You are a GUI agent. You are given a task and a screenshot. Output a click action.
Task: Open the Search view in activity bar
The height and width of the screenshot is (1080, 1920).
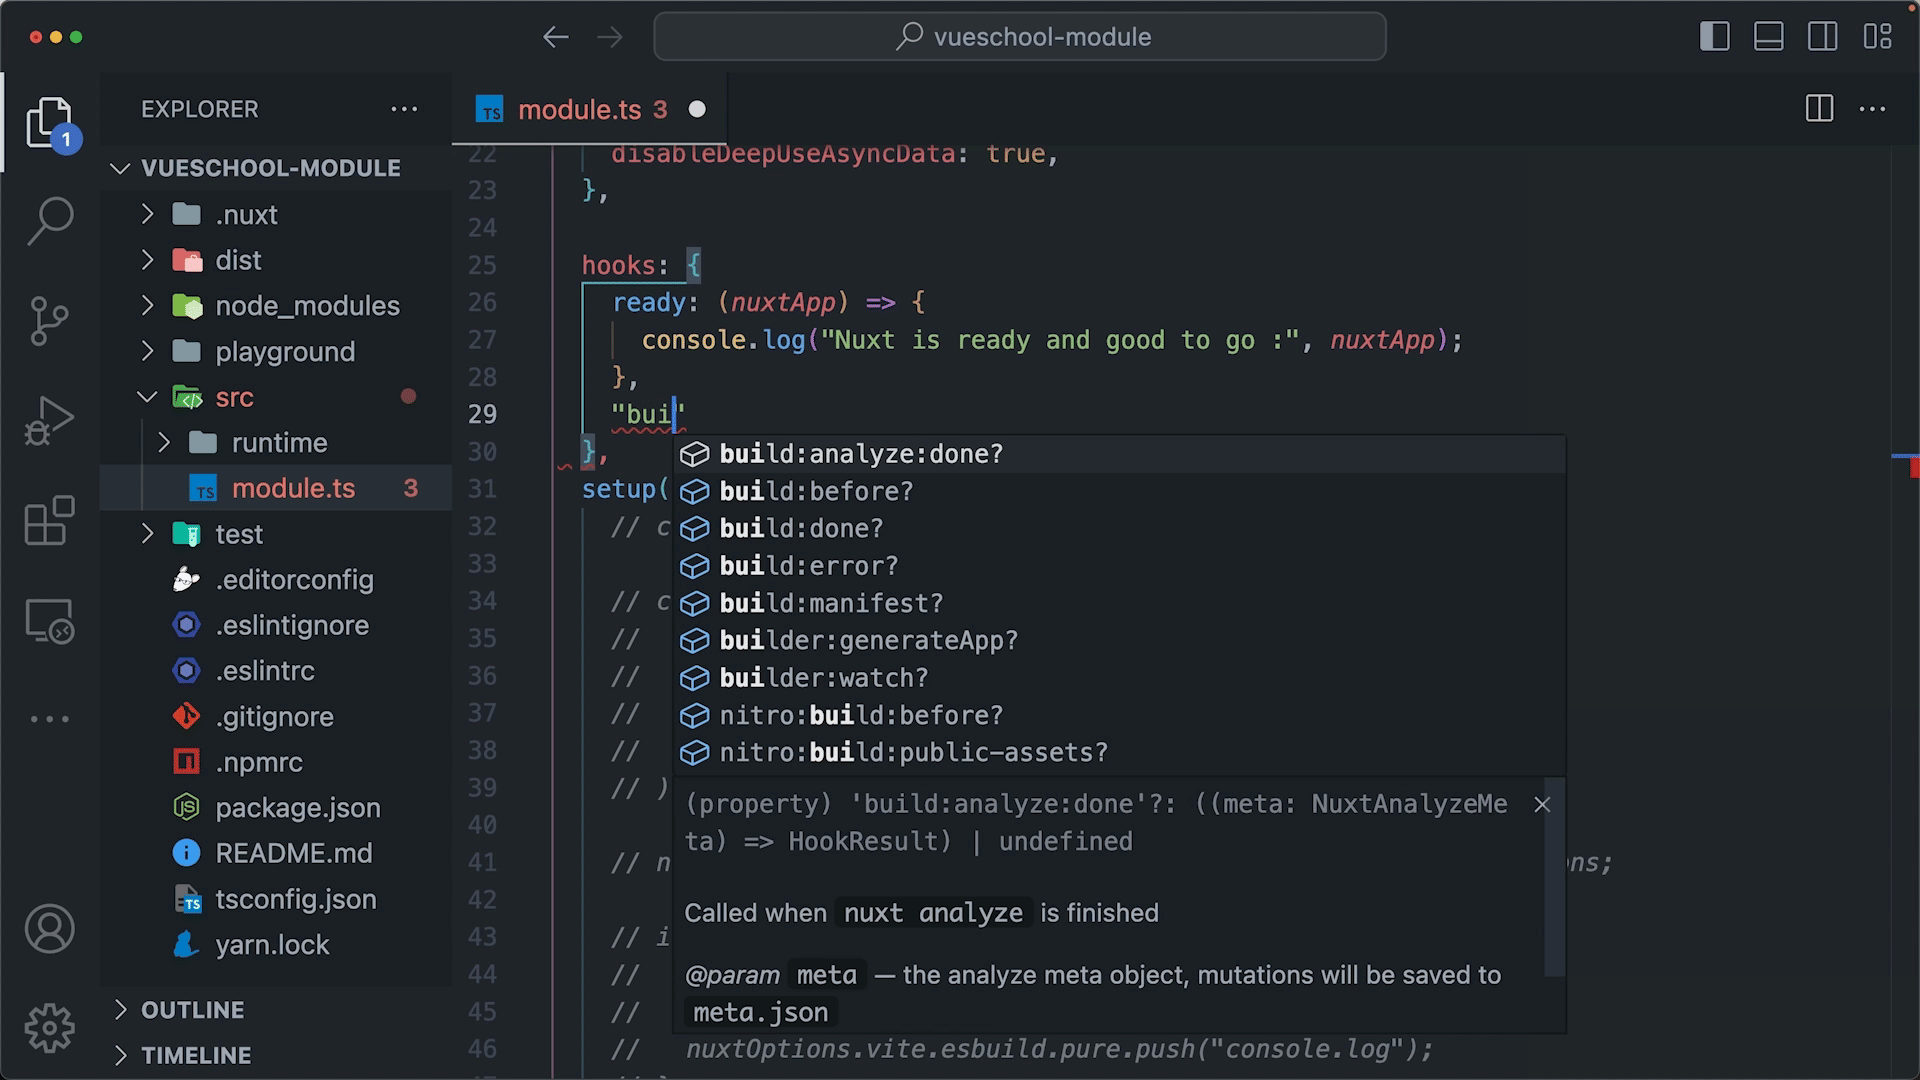[x=49, y=221]
